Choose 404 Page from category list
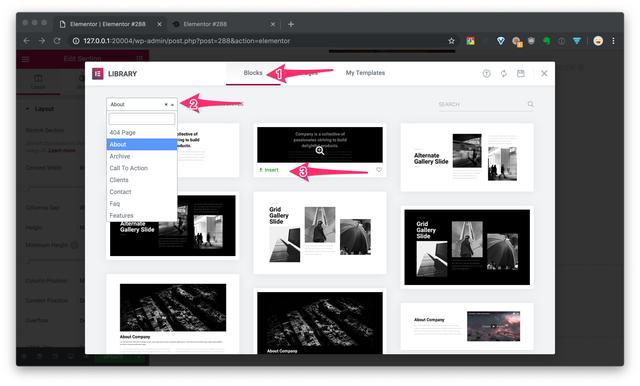The image size is (640, 386). point(142,133)
